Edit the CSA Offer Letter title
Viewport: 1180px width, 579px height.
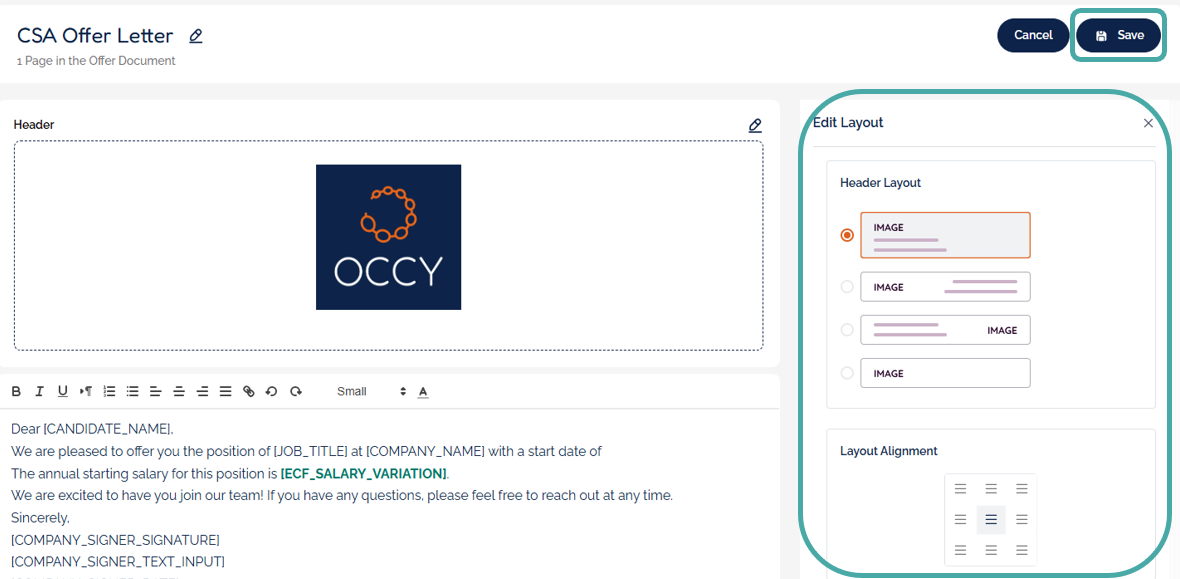[196, 35]
